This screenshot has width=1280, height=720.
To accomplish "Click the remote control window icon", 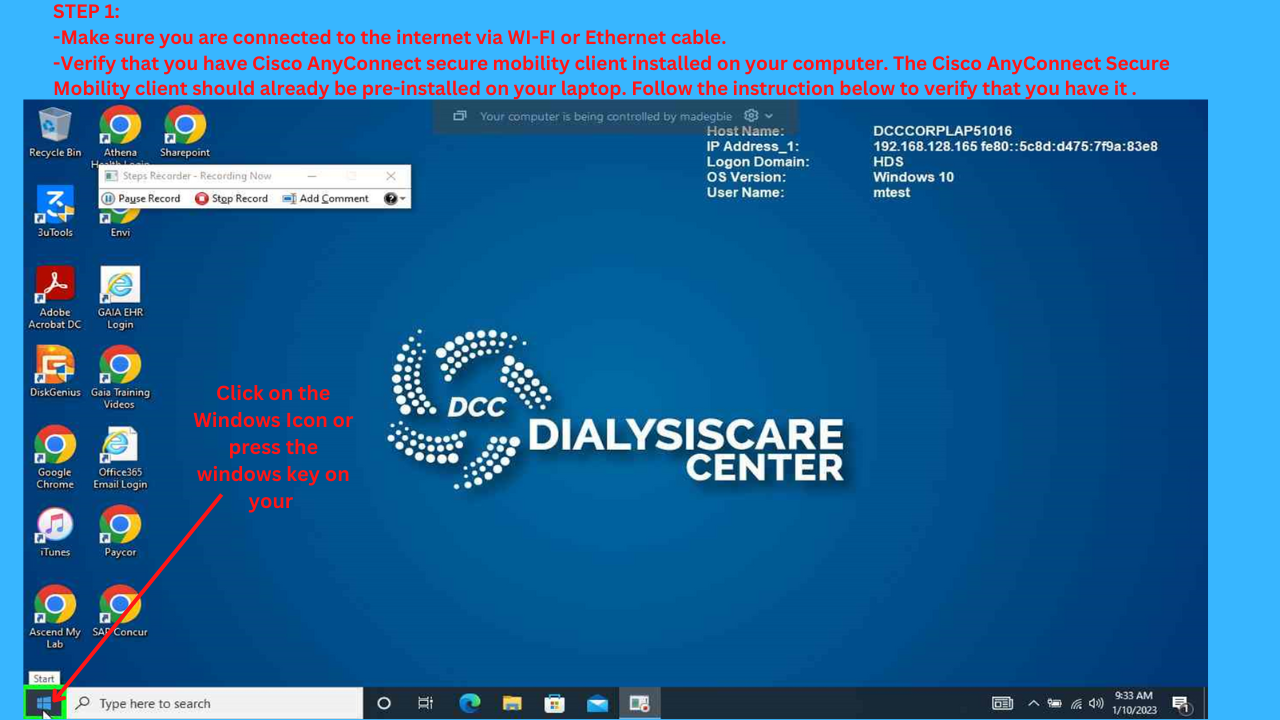I will (x=459, y=116).
